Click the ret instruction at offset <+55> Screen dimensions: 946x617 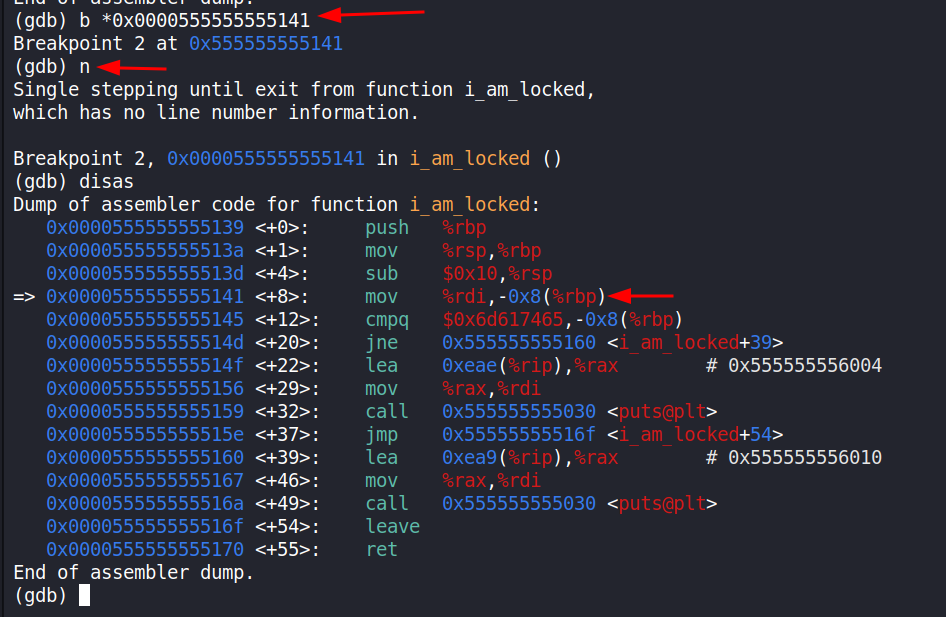pos(381,549)
